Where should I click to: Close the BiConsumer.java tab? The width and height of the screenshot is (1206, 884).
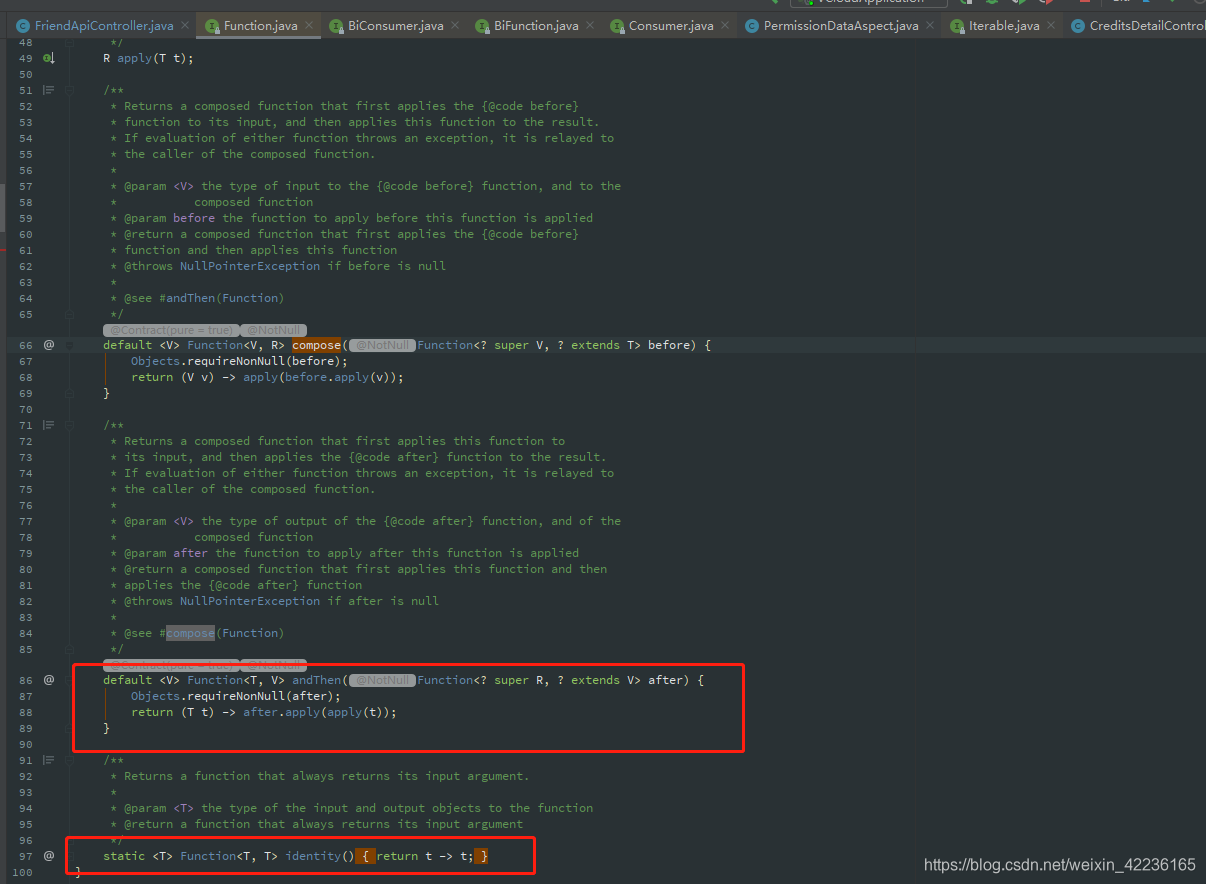click(x=457, y=26)
